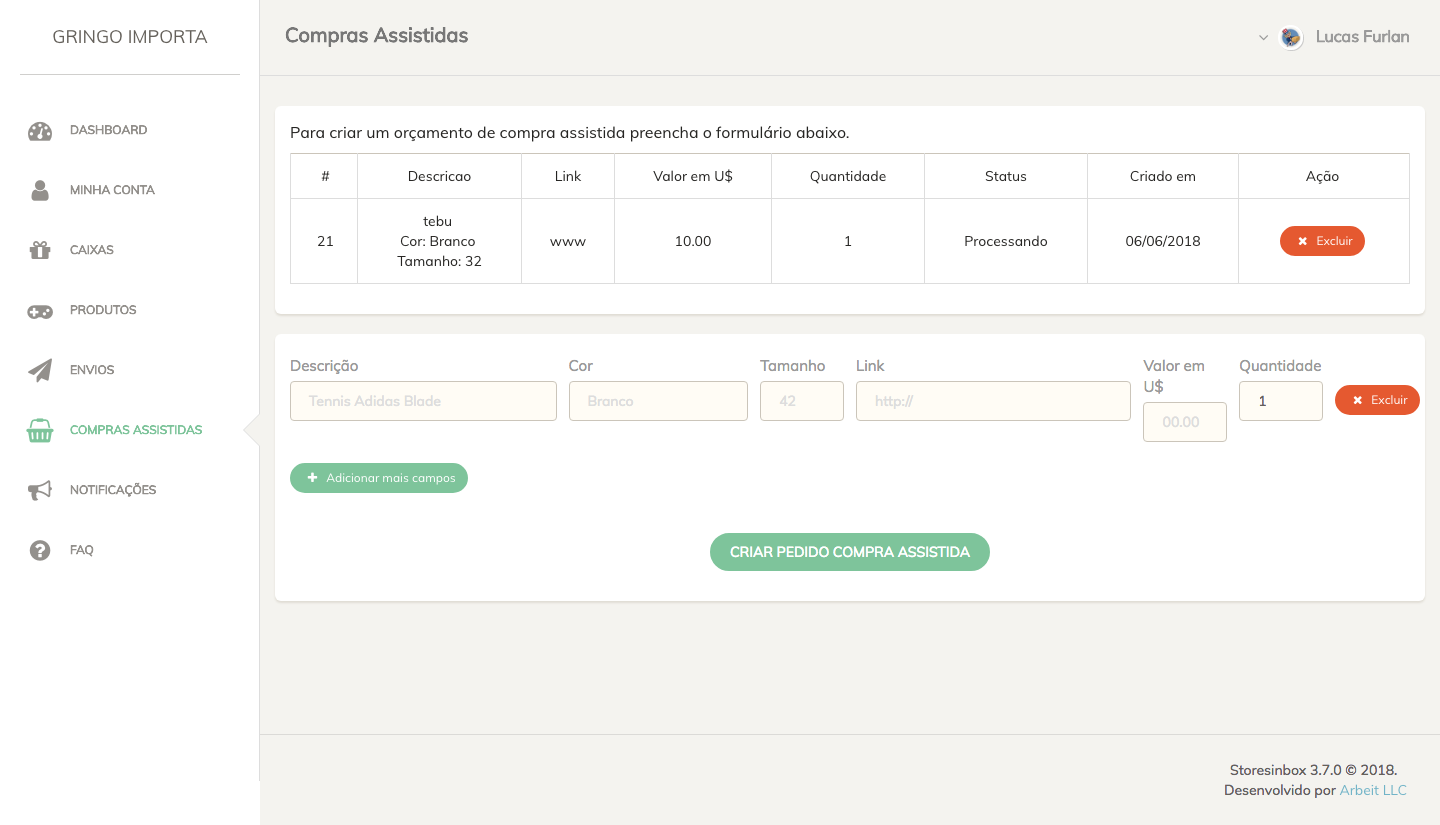Open the FAQ question mark icon
The width and height of the screenshot is (1440, 825).
[x=40, y=550]
